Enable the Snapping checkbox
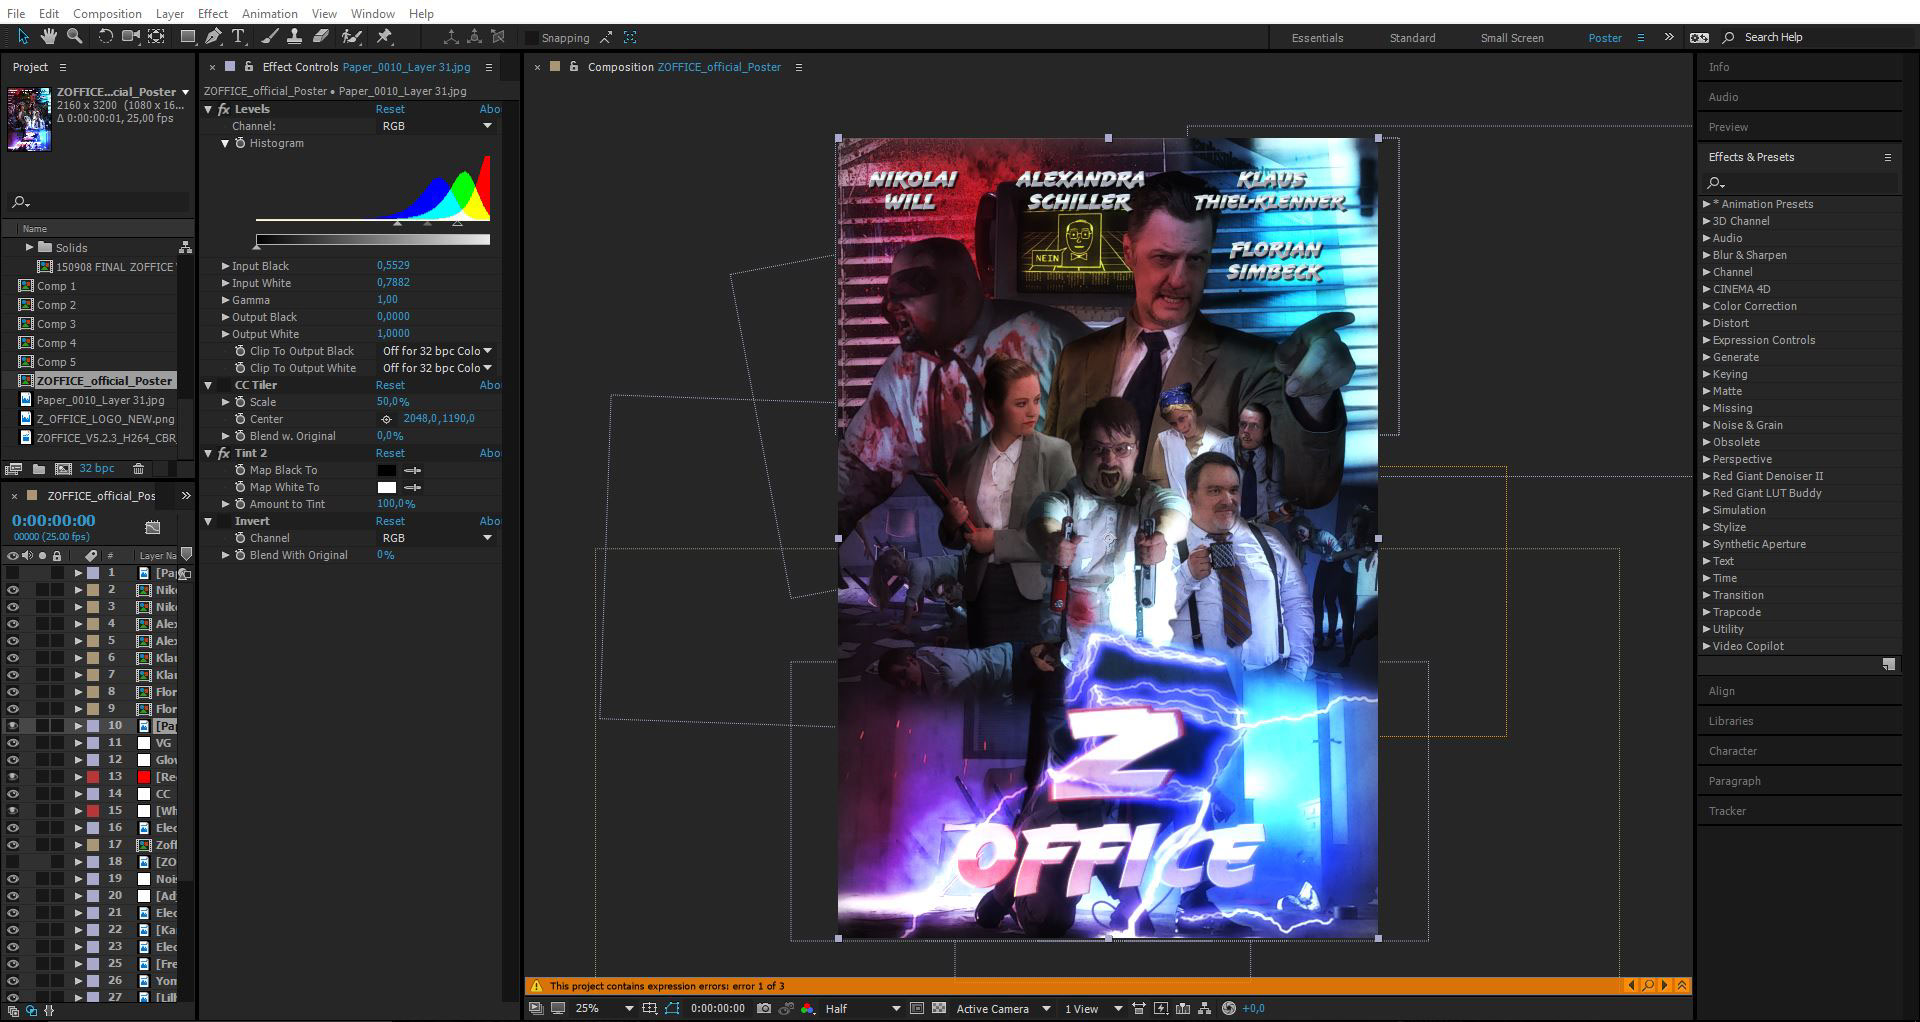This screenshot has width=1920, height=1022. tap(531, 38)
